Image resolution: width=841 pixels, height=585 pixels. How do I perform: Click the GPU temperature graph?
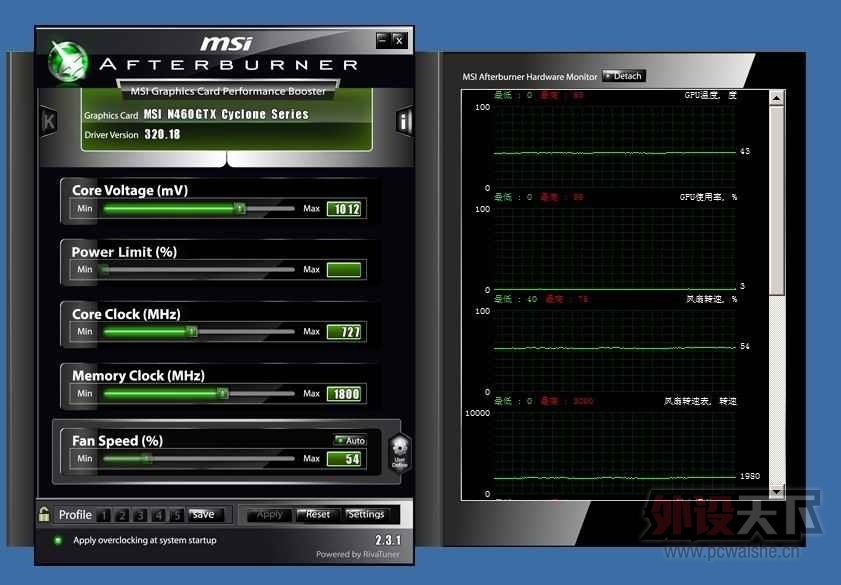615,146
